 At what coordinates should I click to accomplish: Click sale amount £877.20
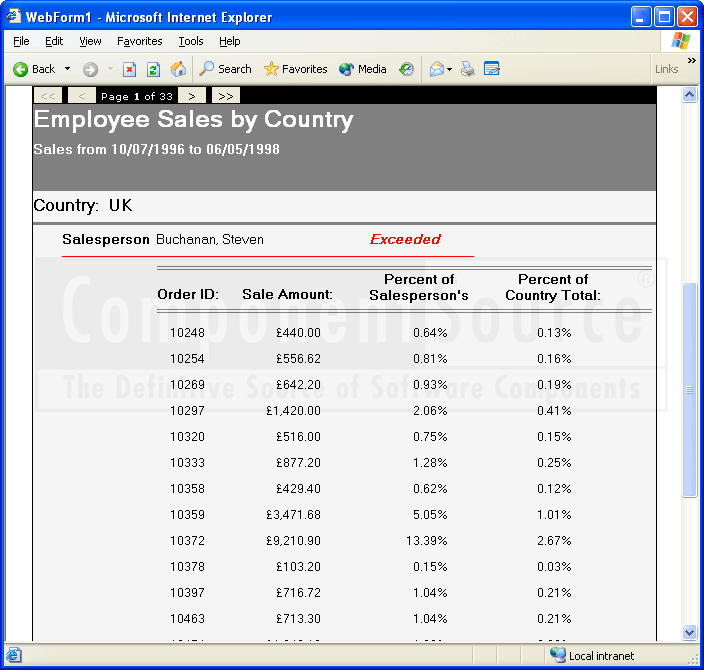(x=299, y=463)
